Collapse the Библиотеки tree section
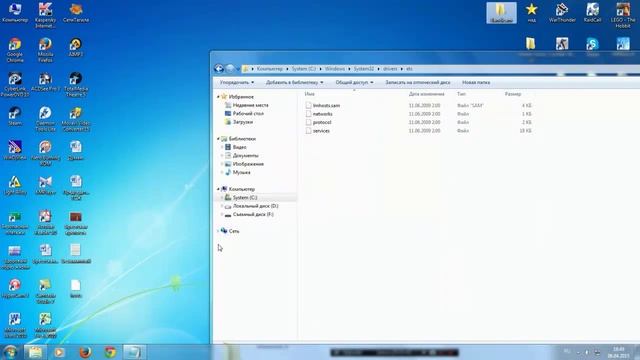640x360 pixels. pos(218,139)
